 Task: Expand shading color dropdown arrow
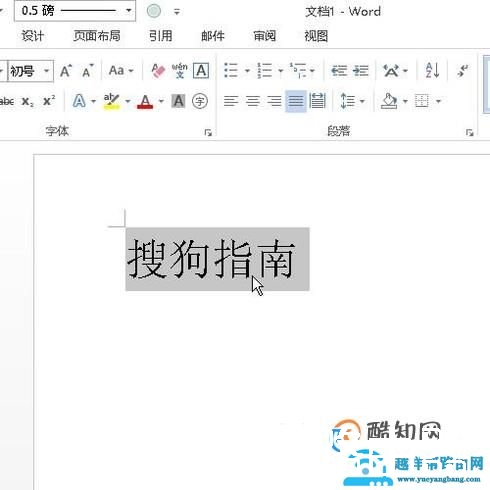405,101
